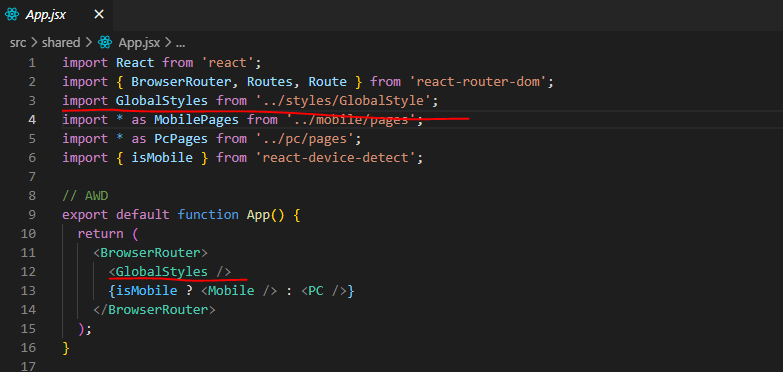The height and width of the screenshot is (372, 783).
Task: Click 'Routes' in the line 2 import
Action: point(270,82)
